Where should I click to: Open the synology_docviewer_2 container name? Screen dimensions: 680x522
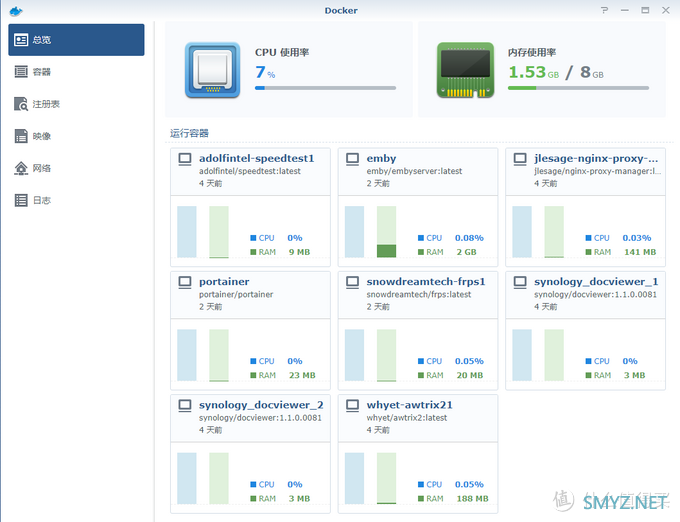(x=261, y=405)
